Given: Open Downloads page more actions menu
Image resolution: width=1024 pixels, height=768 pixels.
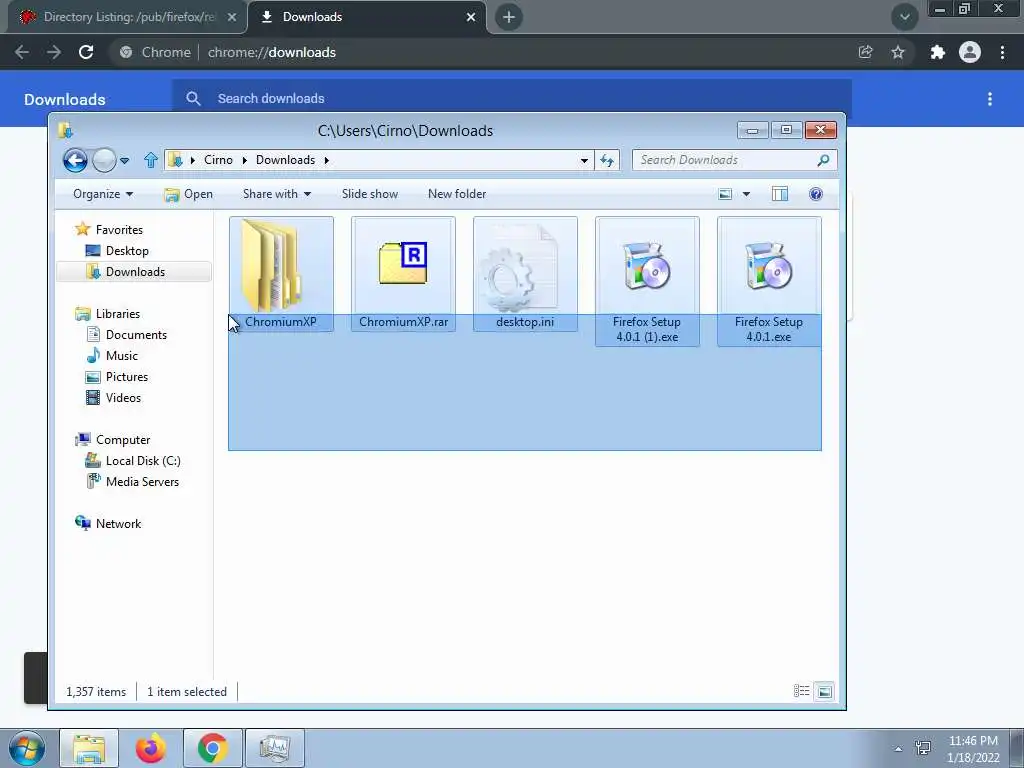Looking at the screenshot, I should 990,99.
